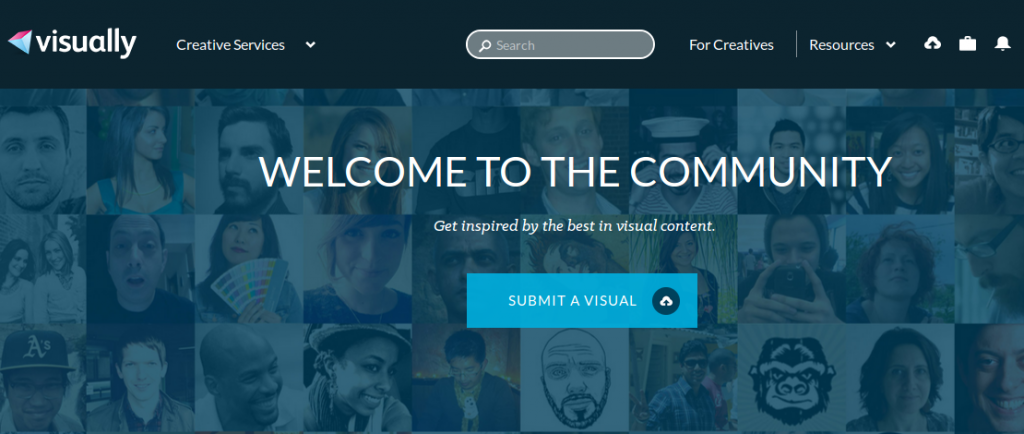This screenshot has height=434, width=1024.
Task: Open the Creative Services menu
Action: 231,45
